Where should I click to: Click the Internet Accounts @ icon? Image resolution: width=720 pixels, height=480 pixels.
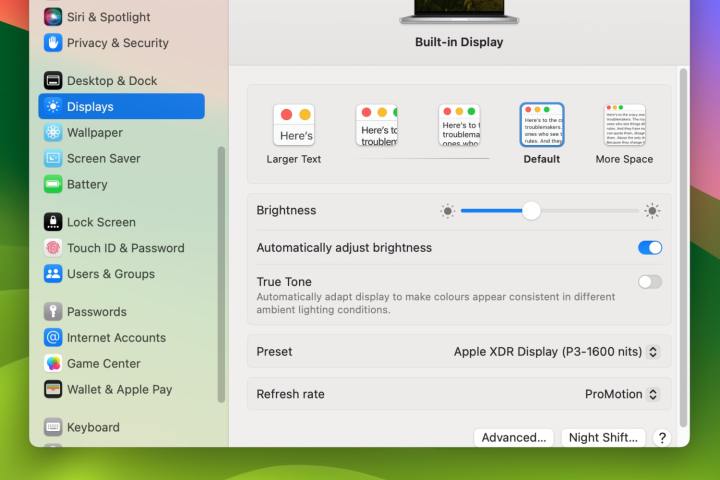[53, 338]
